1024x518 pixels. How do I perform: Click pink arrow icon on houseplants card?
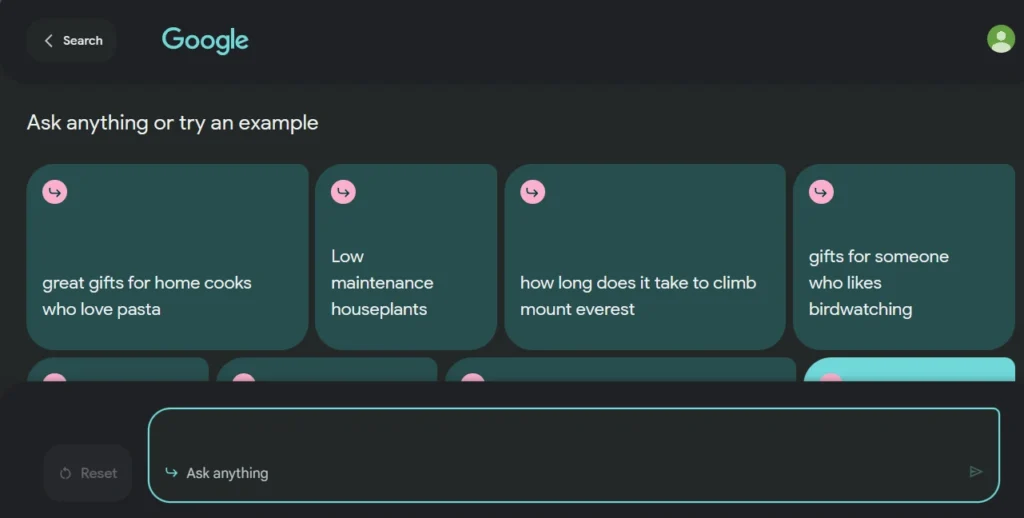point(343,191)
